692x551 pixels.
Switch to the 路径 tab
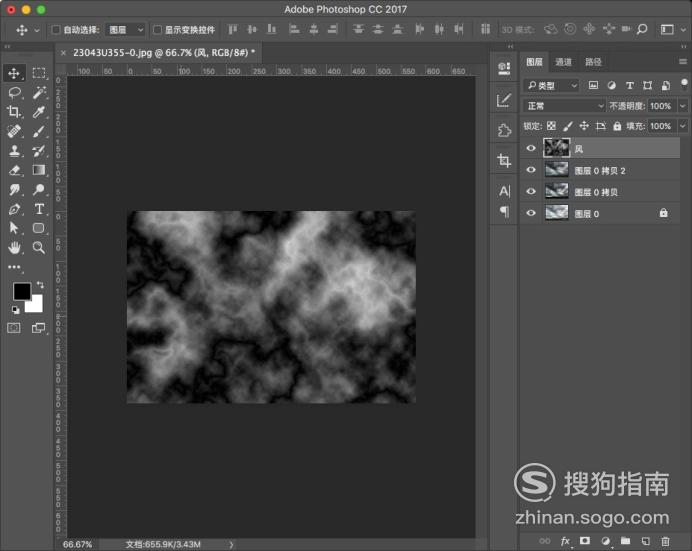click(593, 62)
